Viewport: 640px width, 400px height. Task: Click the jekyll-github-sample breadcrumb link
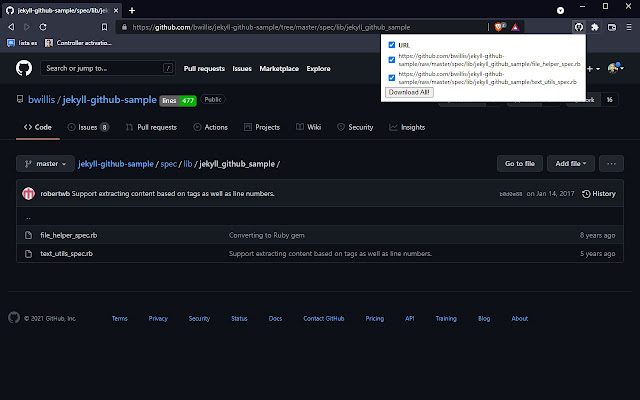(116, 164)
